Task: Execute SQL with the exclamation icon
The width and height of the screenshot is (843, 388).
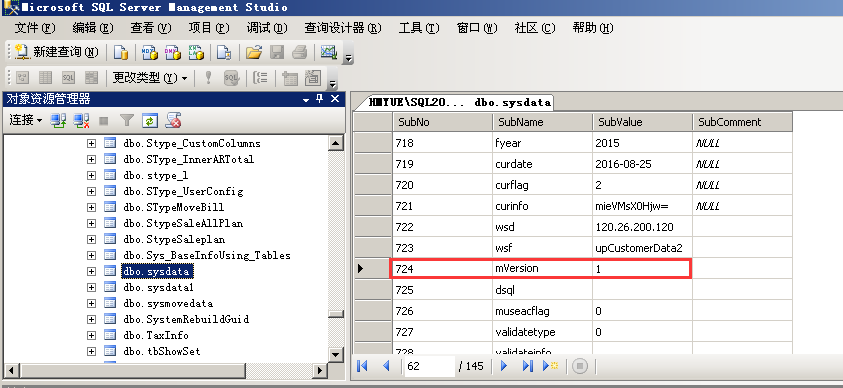Action: [x=208, y=78]
